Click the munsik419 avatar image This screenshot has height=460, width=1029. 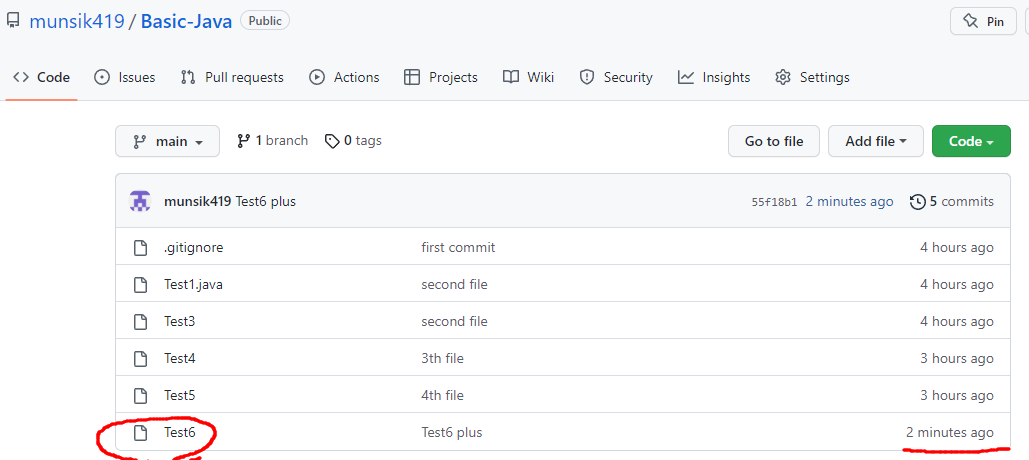(140, 201)
